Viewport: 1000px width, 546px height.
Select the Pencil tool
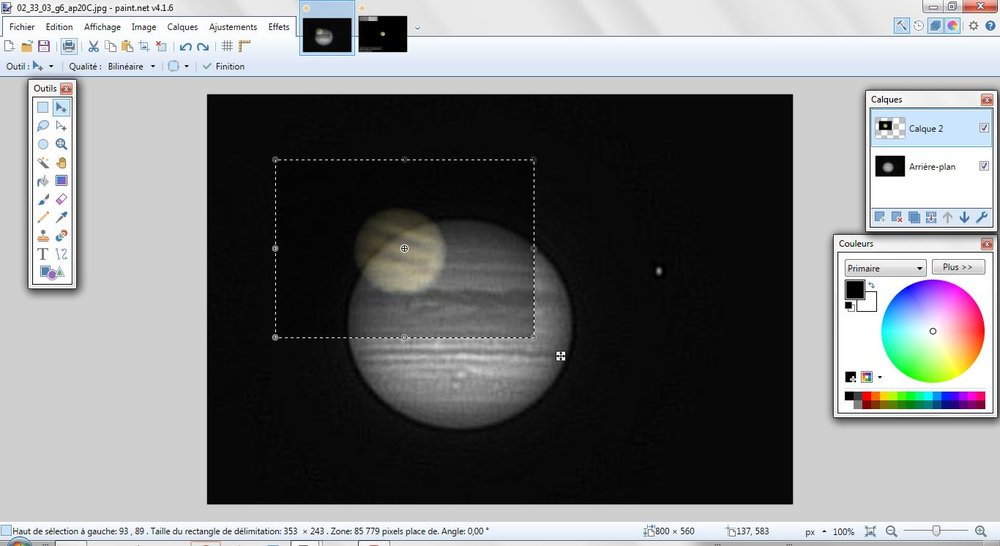click(x=43, y=218)
